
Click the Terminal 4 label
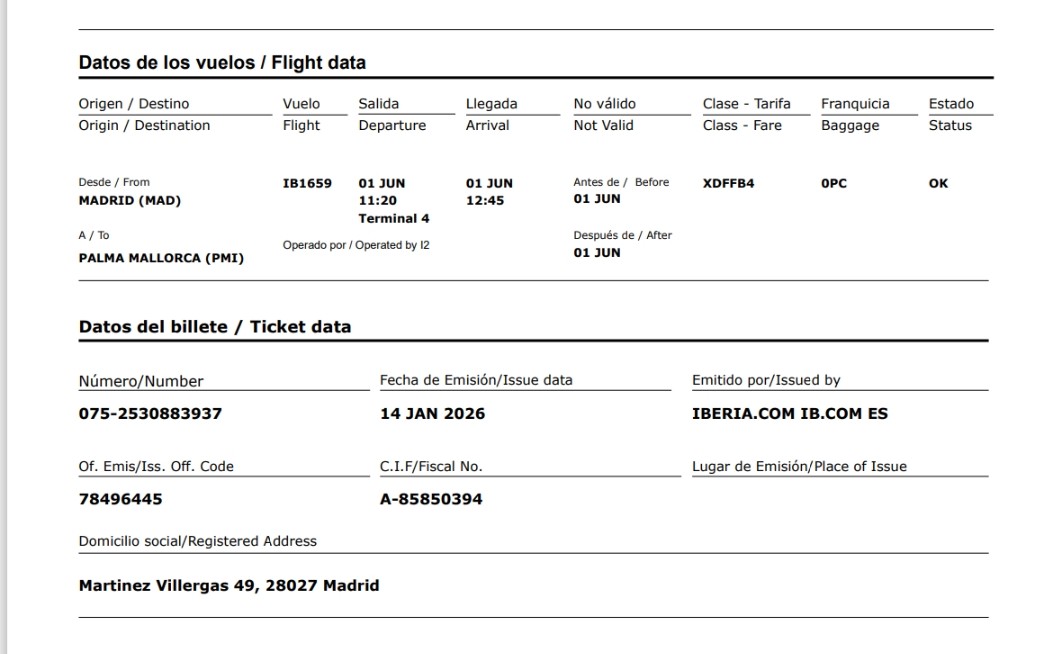click(x=394, y=218)
